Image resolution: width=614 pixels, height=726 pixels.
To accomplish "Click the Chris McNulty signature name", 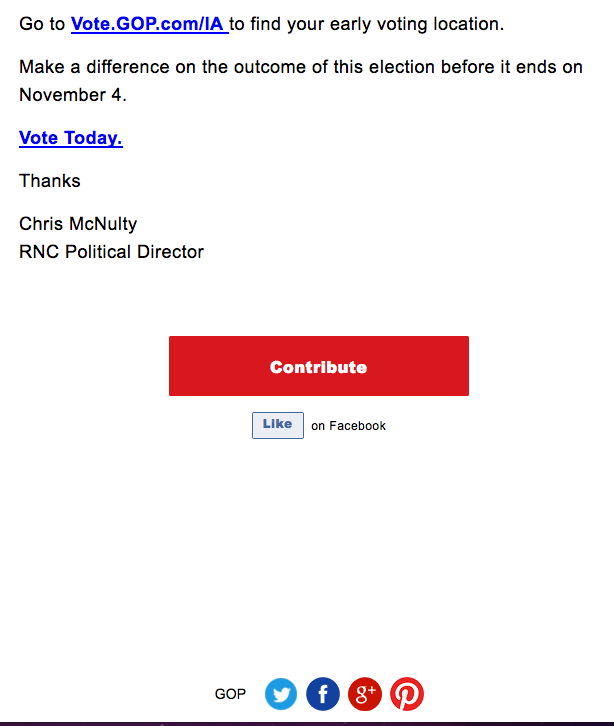I will pos(78,224).
